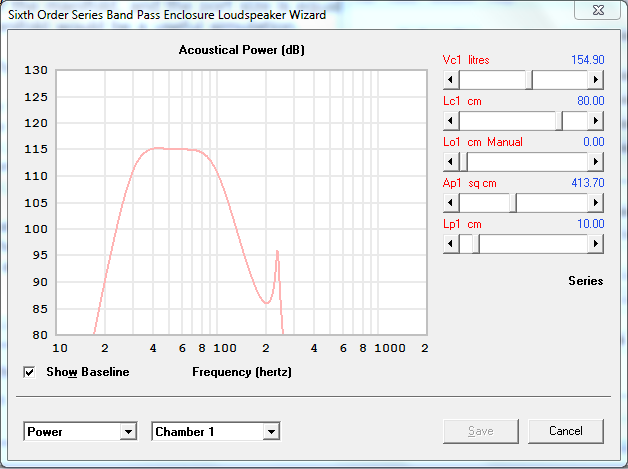Screen dimensions: 628x469
Task: Click the Lp1 slider thumb
Action: click(476, 244)
